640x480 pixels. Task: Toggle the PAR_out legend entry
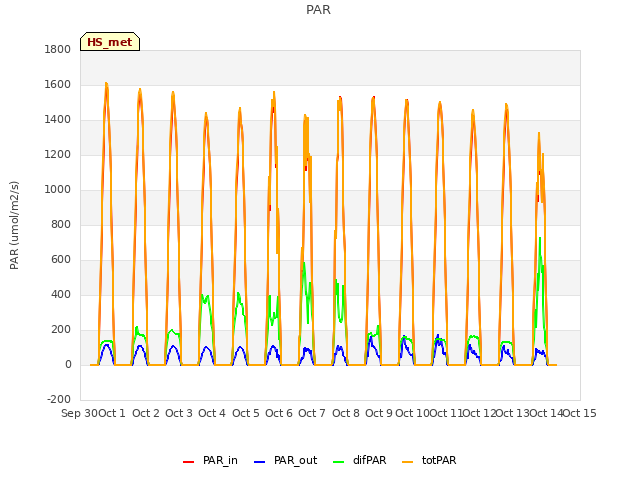point(285,460)
